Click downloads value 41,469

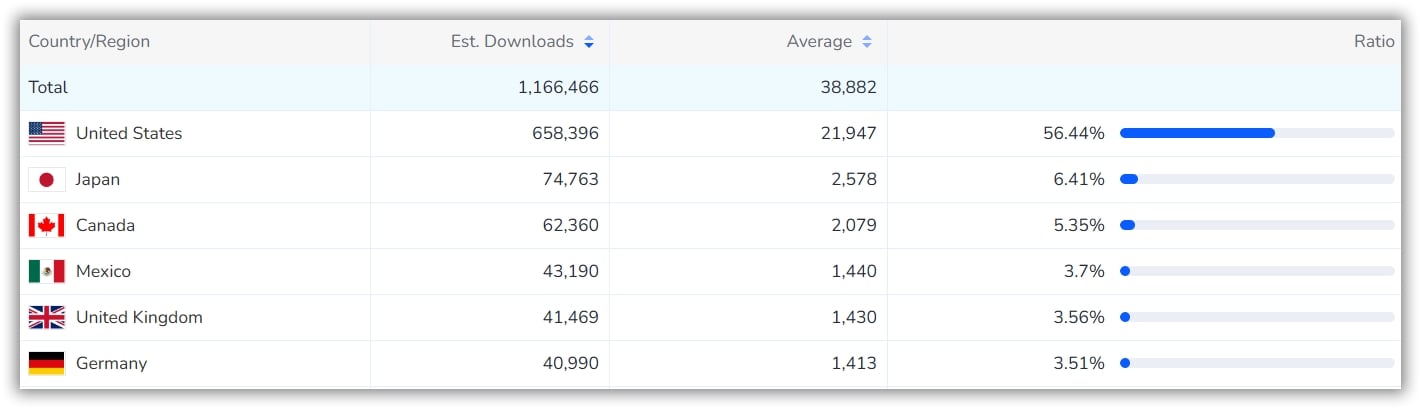[x=570, y=317]
